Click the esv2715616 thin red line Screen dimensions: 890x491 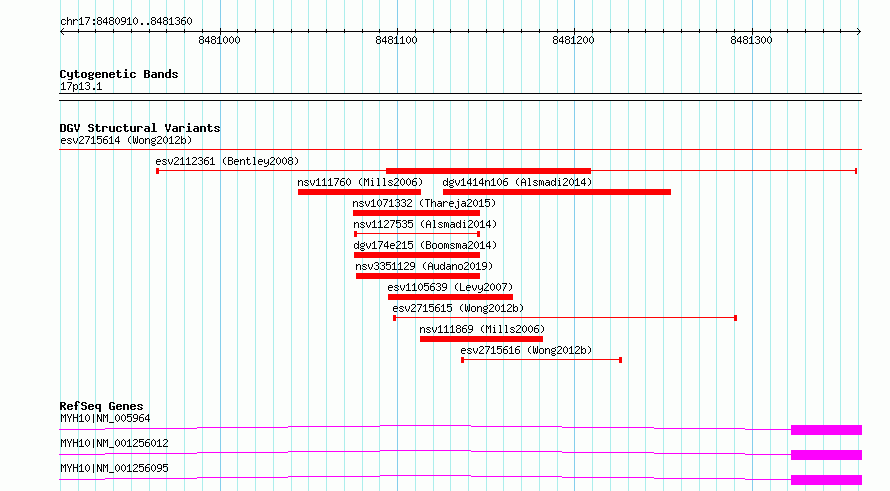541,360
